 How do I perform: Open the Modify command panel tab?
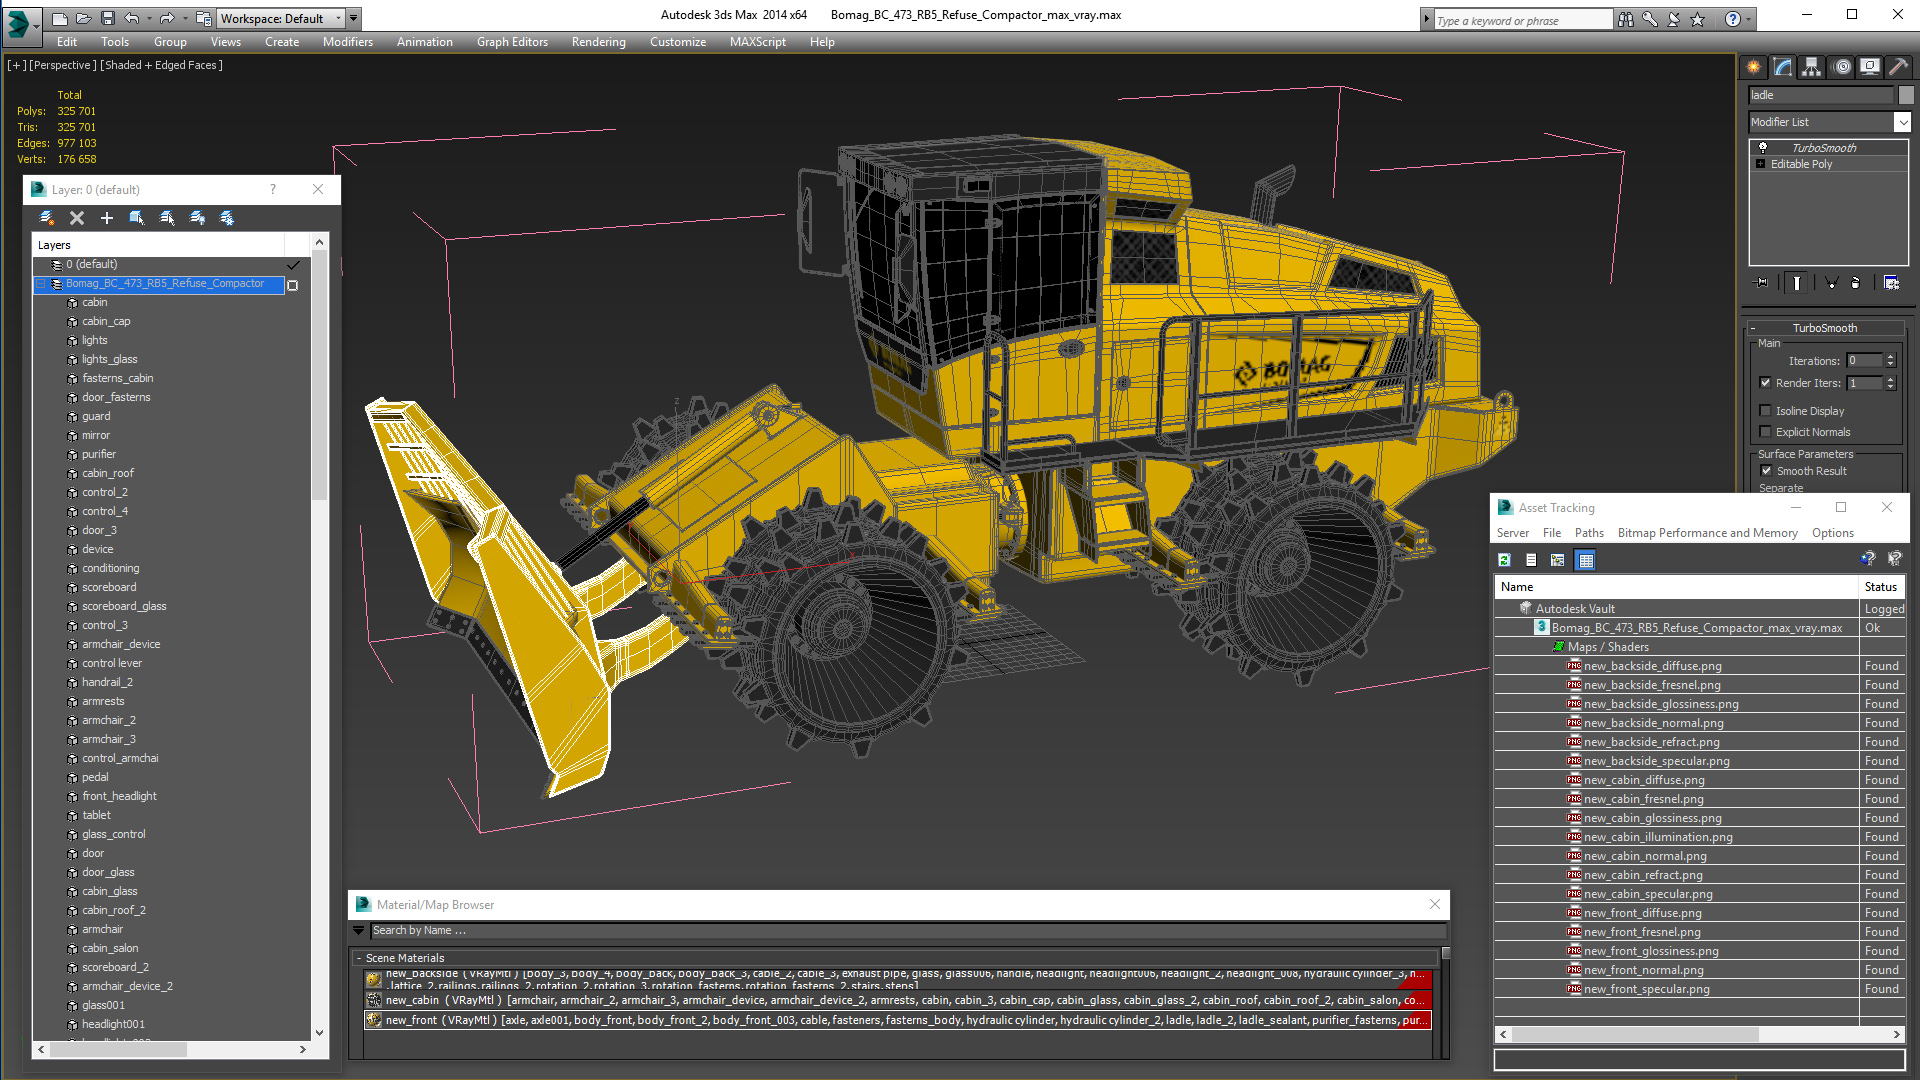(1783, 67)
